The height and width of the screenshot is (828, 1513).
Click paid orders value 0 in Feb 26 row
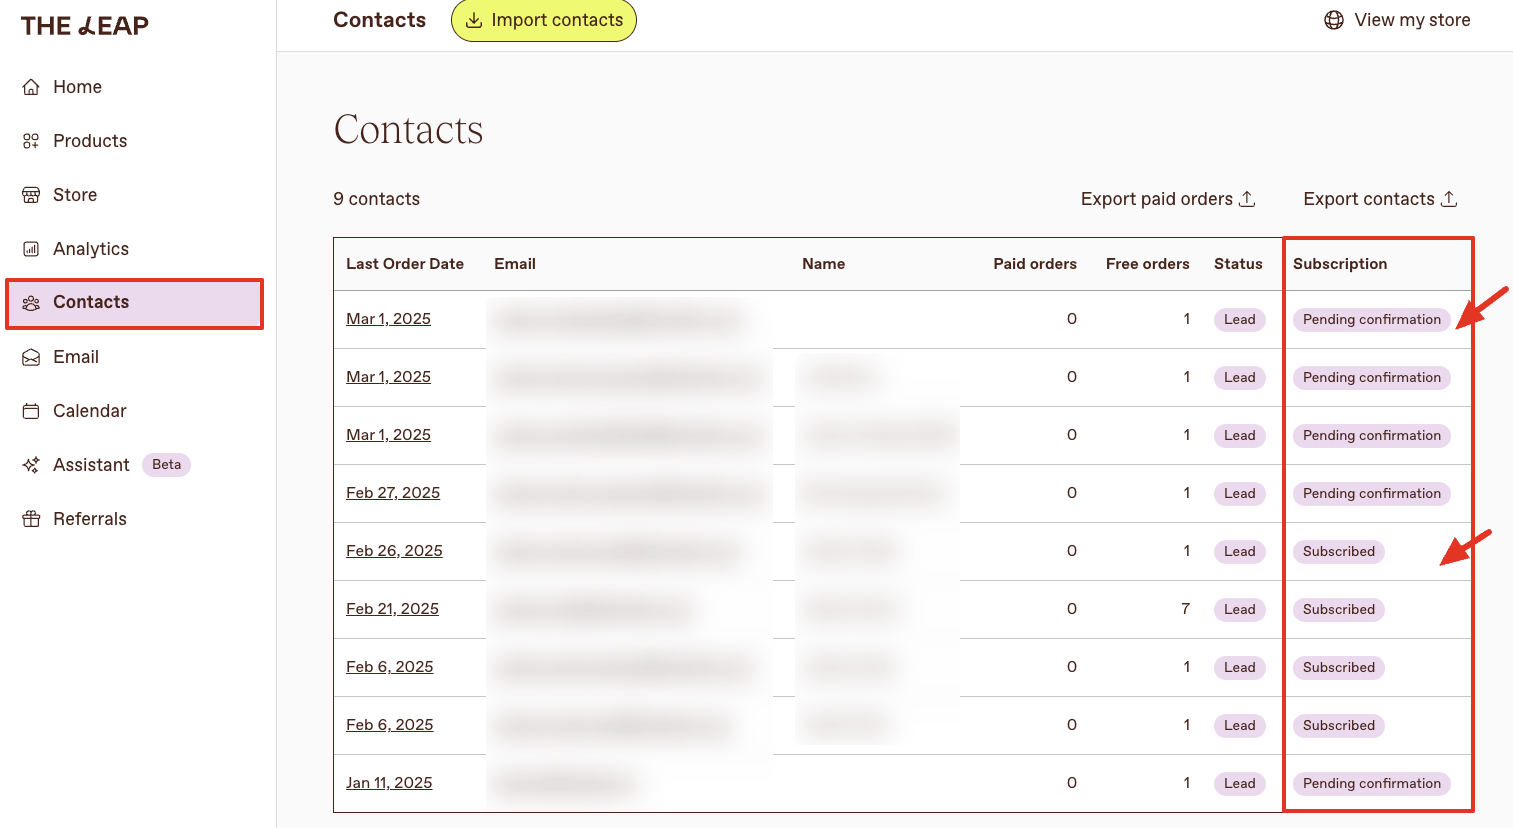(x=1072, y=551)
